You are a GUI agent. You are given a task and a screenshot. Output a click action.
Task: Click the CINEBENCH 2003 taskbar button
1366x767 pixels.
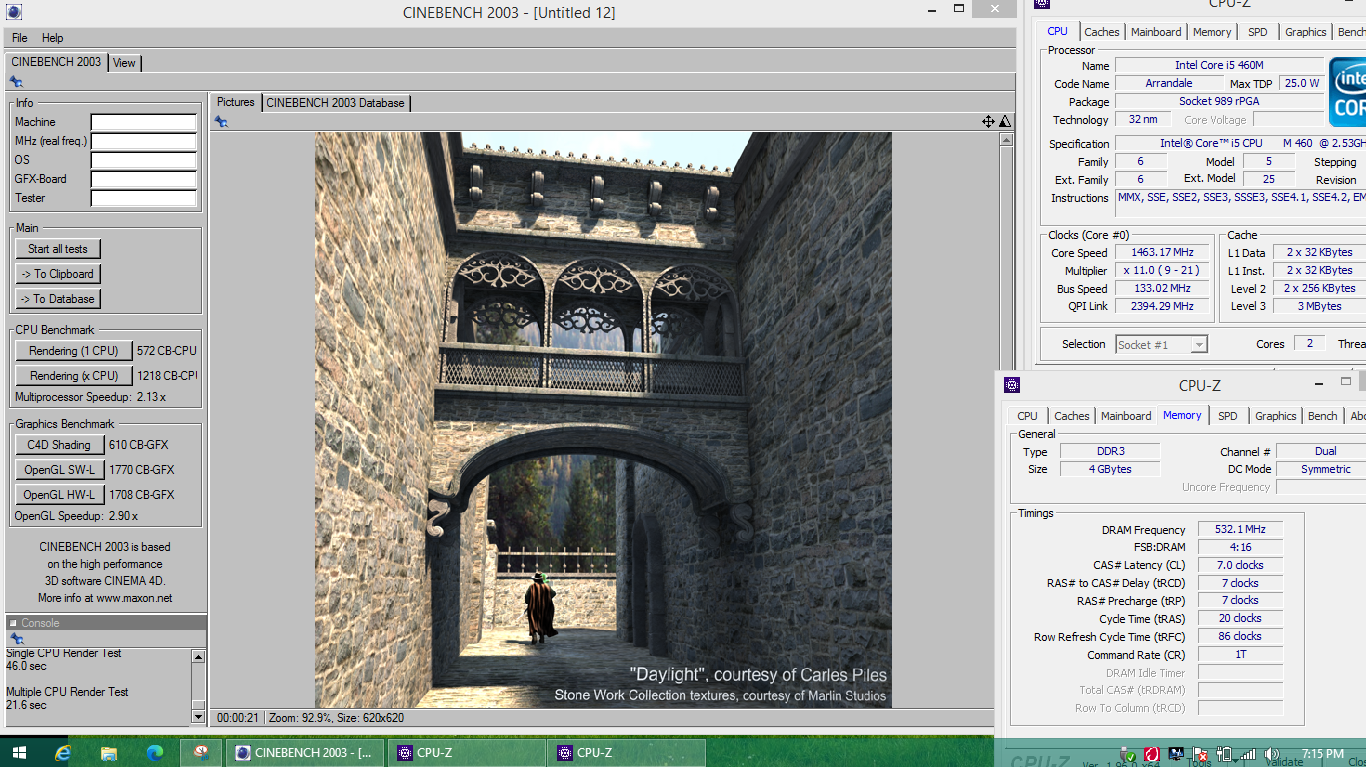point(306,753)
